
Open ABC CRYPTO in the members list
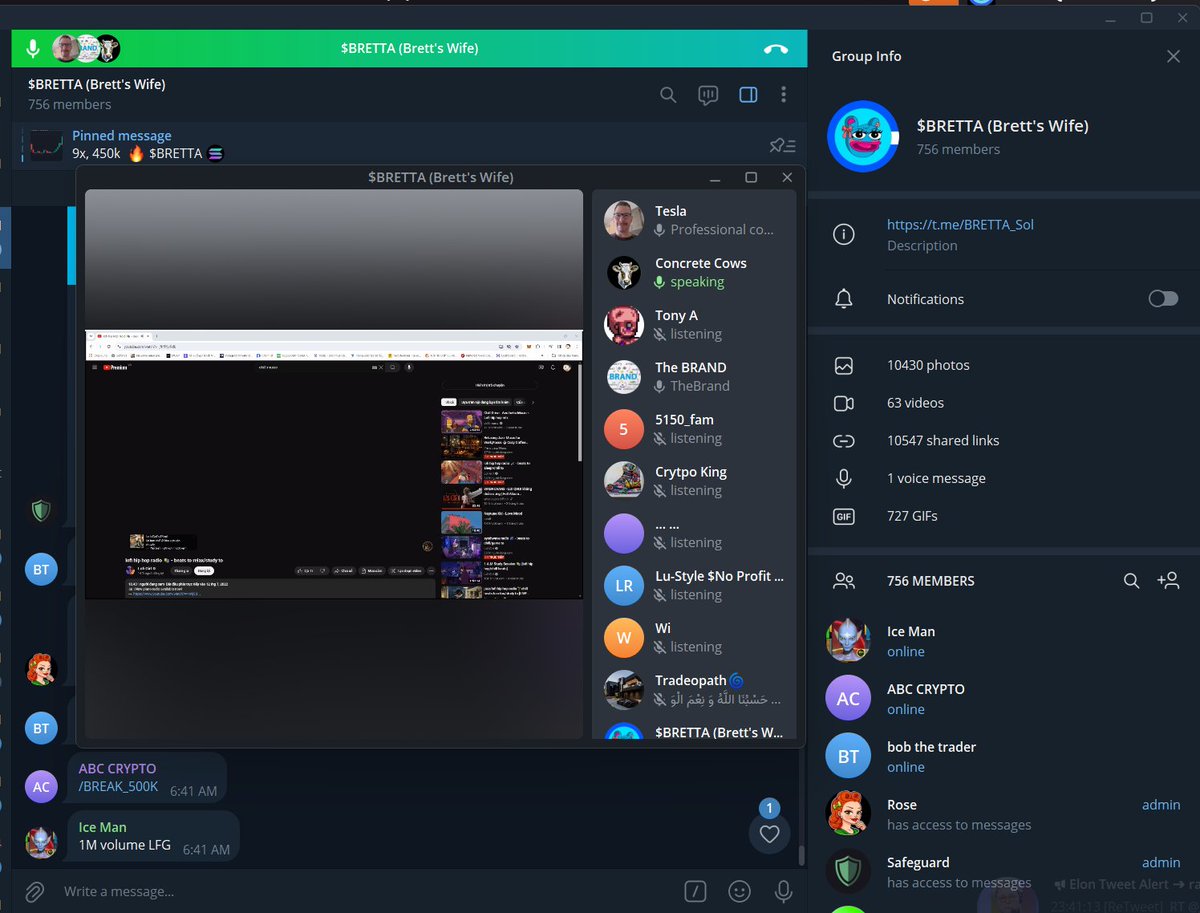[1004, 699]
